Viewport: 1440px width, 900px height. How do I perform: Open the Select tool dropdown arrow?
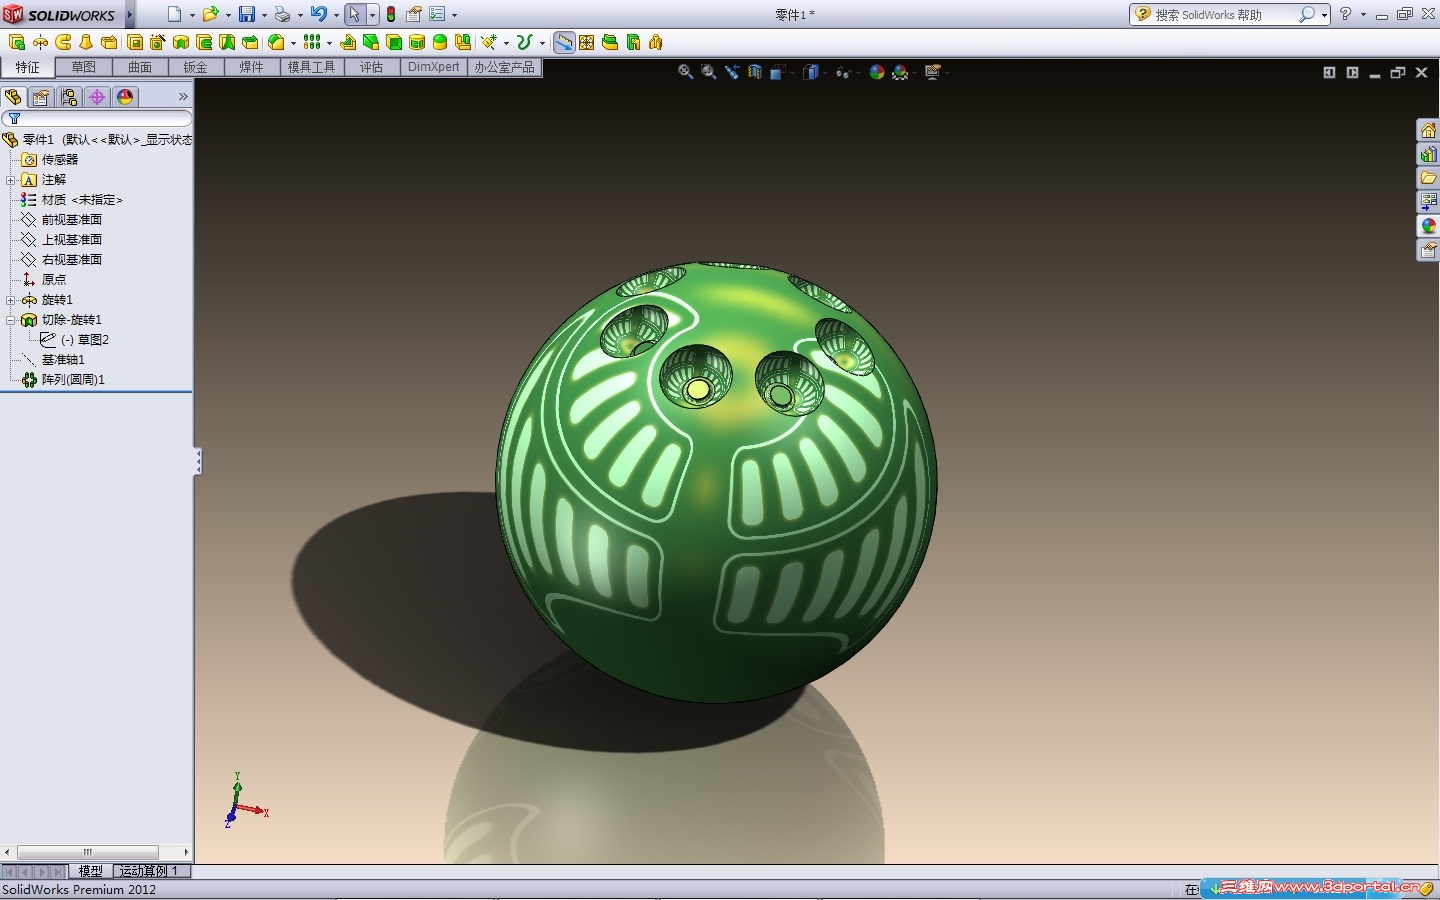tap(372, 15)
